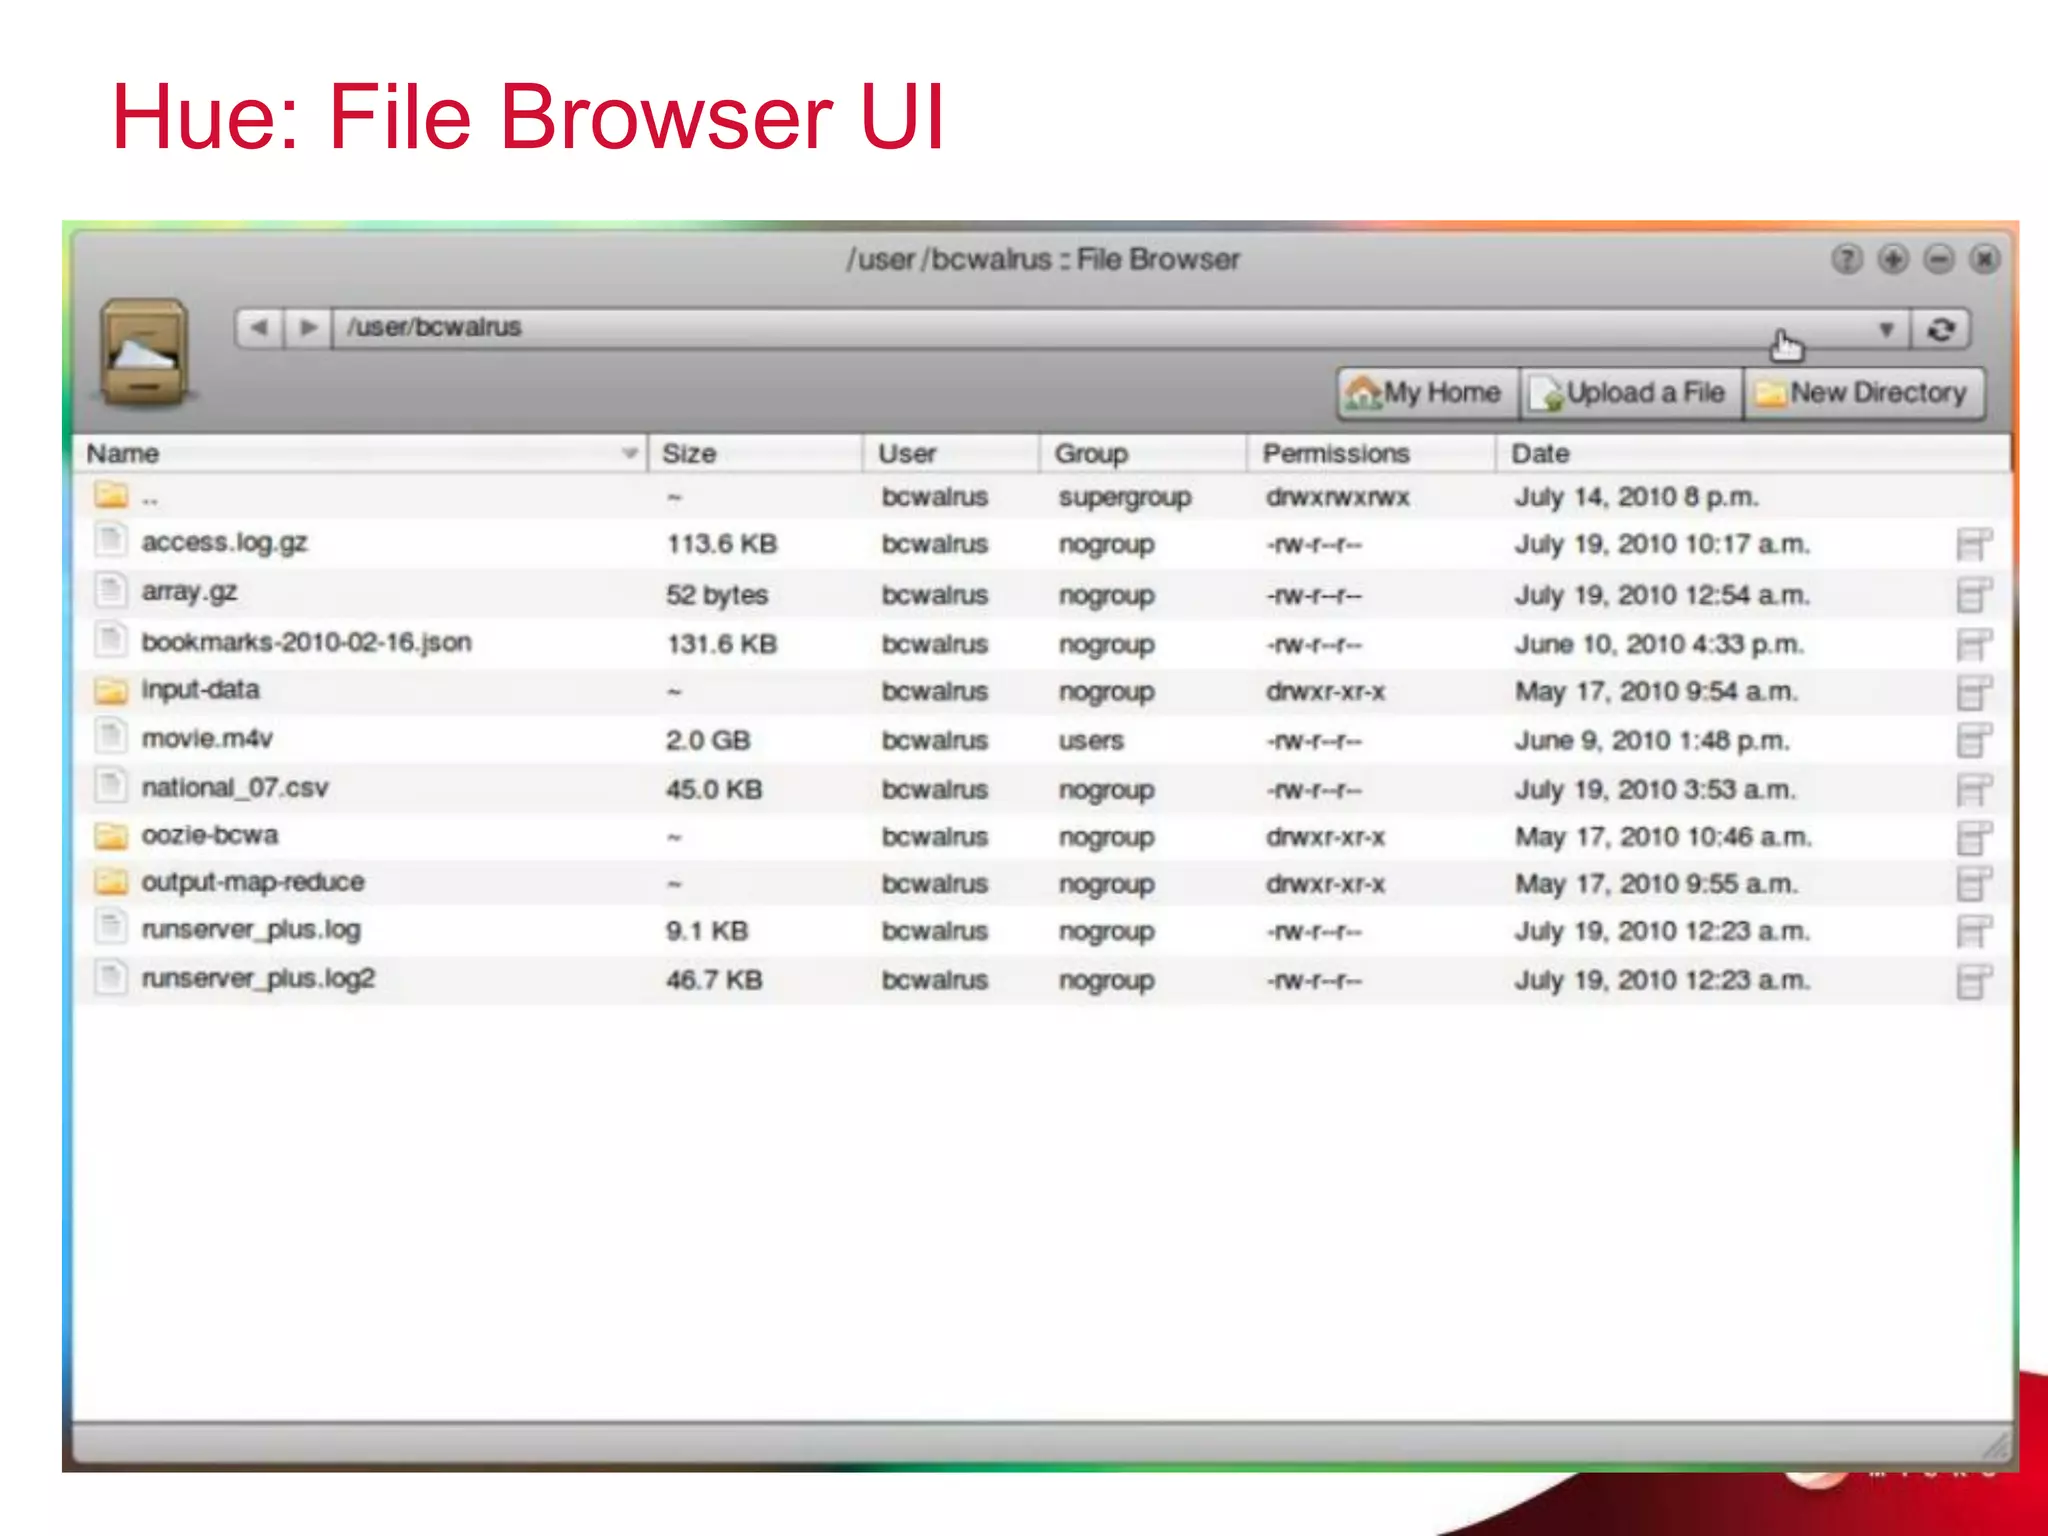2048x1536 pixels.
Task: Open the parent directory '..' folder icon
Action: (111, 495)
